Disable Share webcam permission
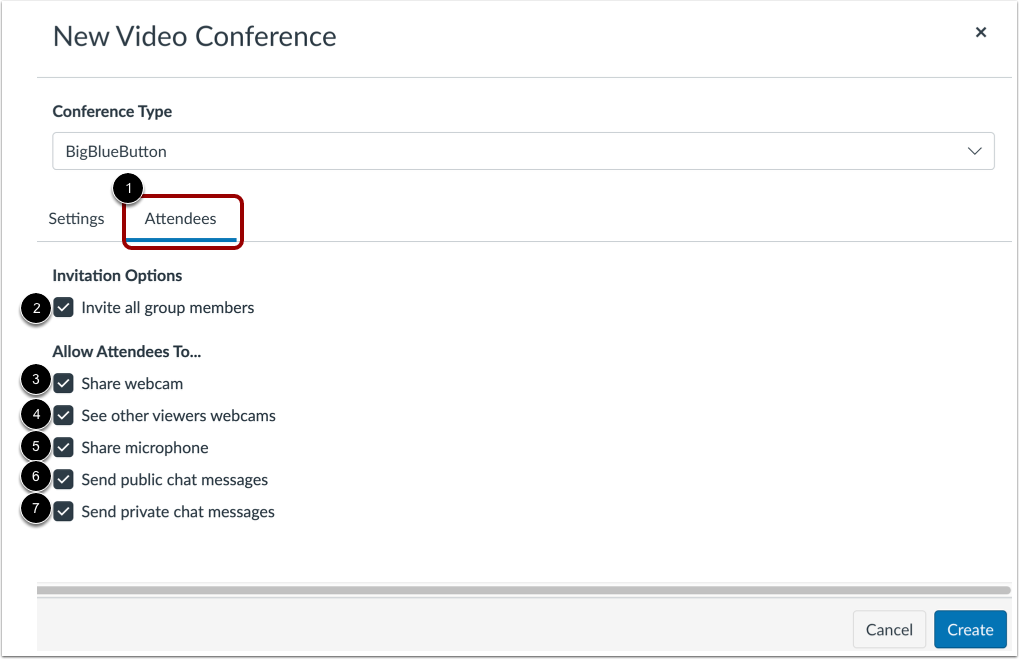This screenshot has width=1019, height=659. click(x=64, y=383)
